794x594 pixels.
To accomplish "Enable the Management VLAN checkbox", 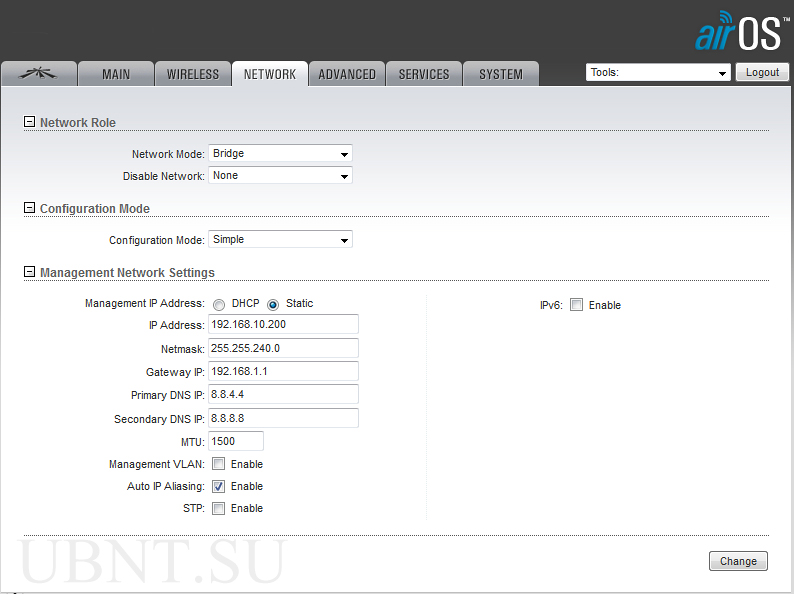I will (218, 464).
